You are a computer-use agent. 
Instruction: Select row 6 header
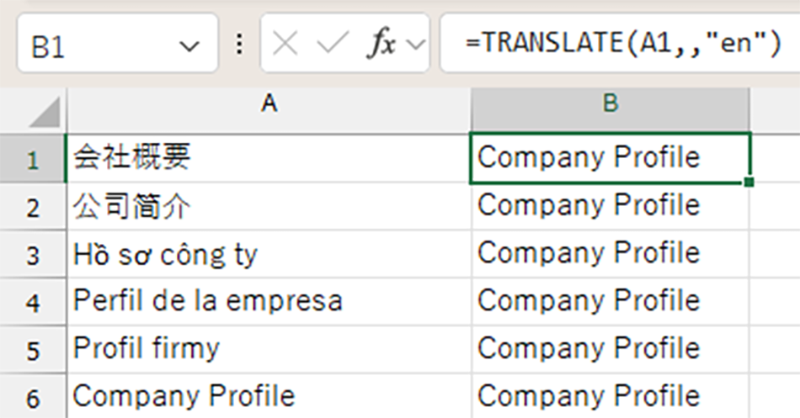pyautogui.click(x=32, y=394)
